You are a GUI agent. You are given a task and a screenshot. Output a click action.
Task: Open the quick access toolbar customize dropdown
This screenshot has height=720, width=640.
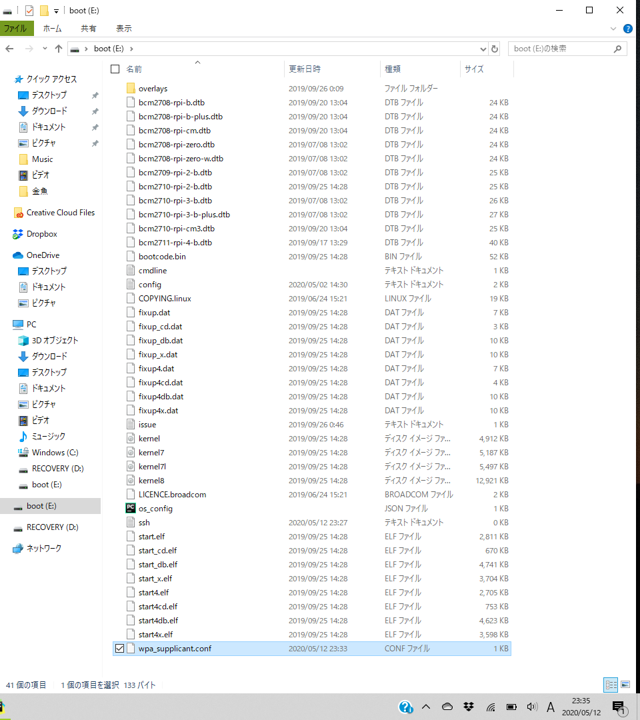[56, 11]
